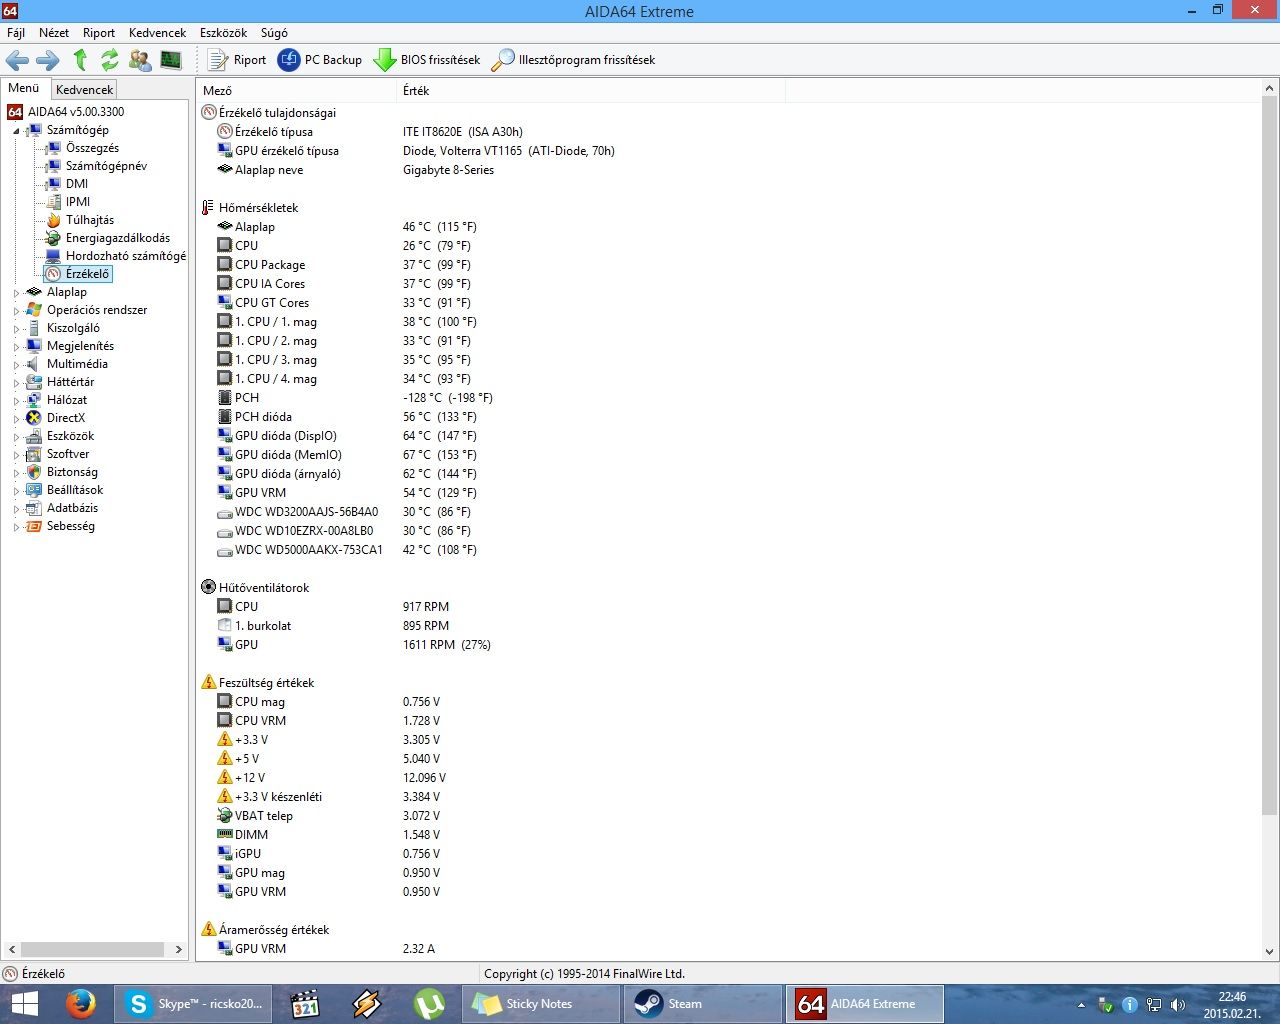Expand the Megjelenítés tree node
Image resolution: width=1280 pixels, height=1024 pixels.
click(16, 347)
